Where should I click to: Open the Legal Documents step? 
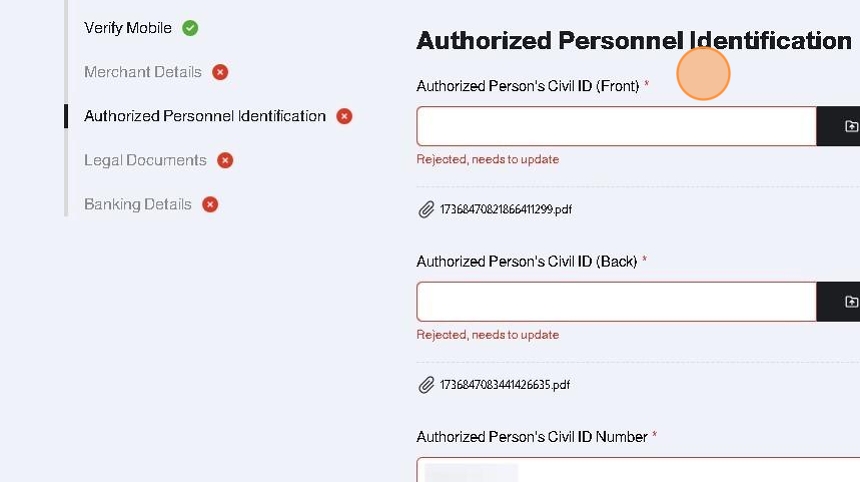tap(145, 160)
